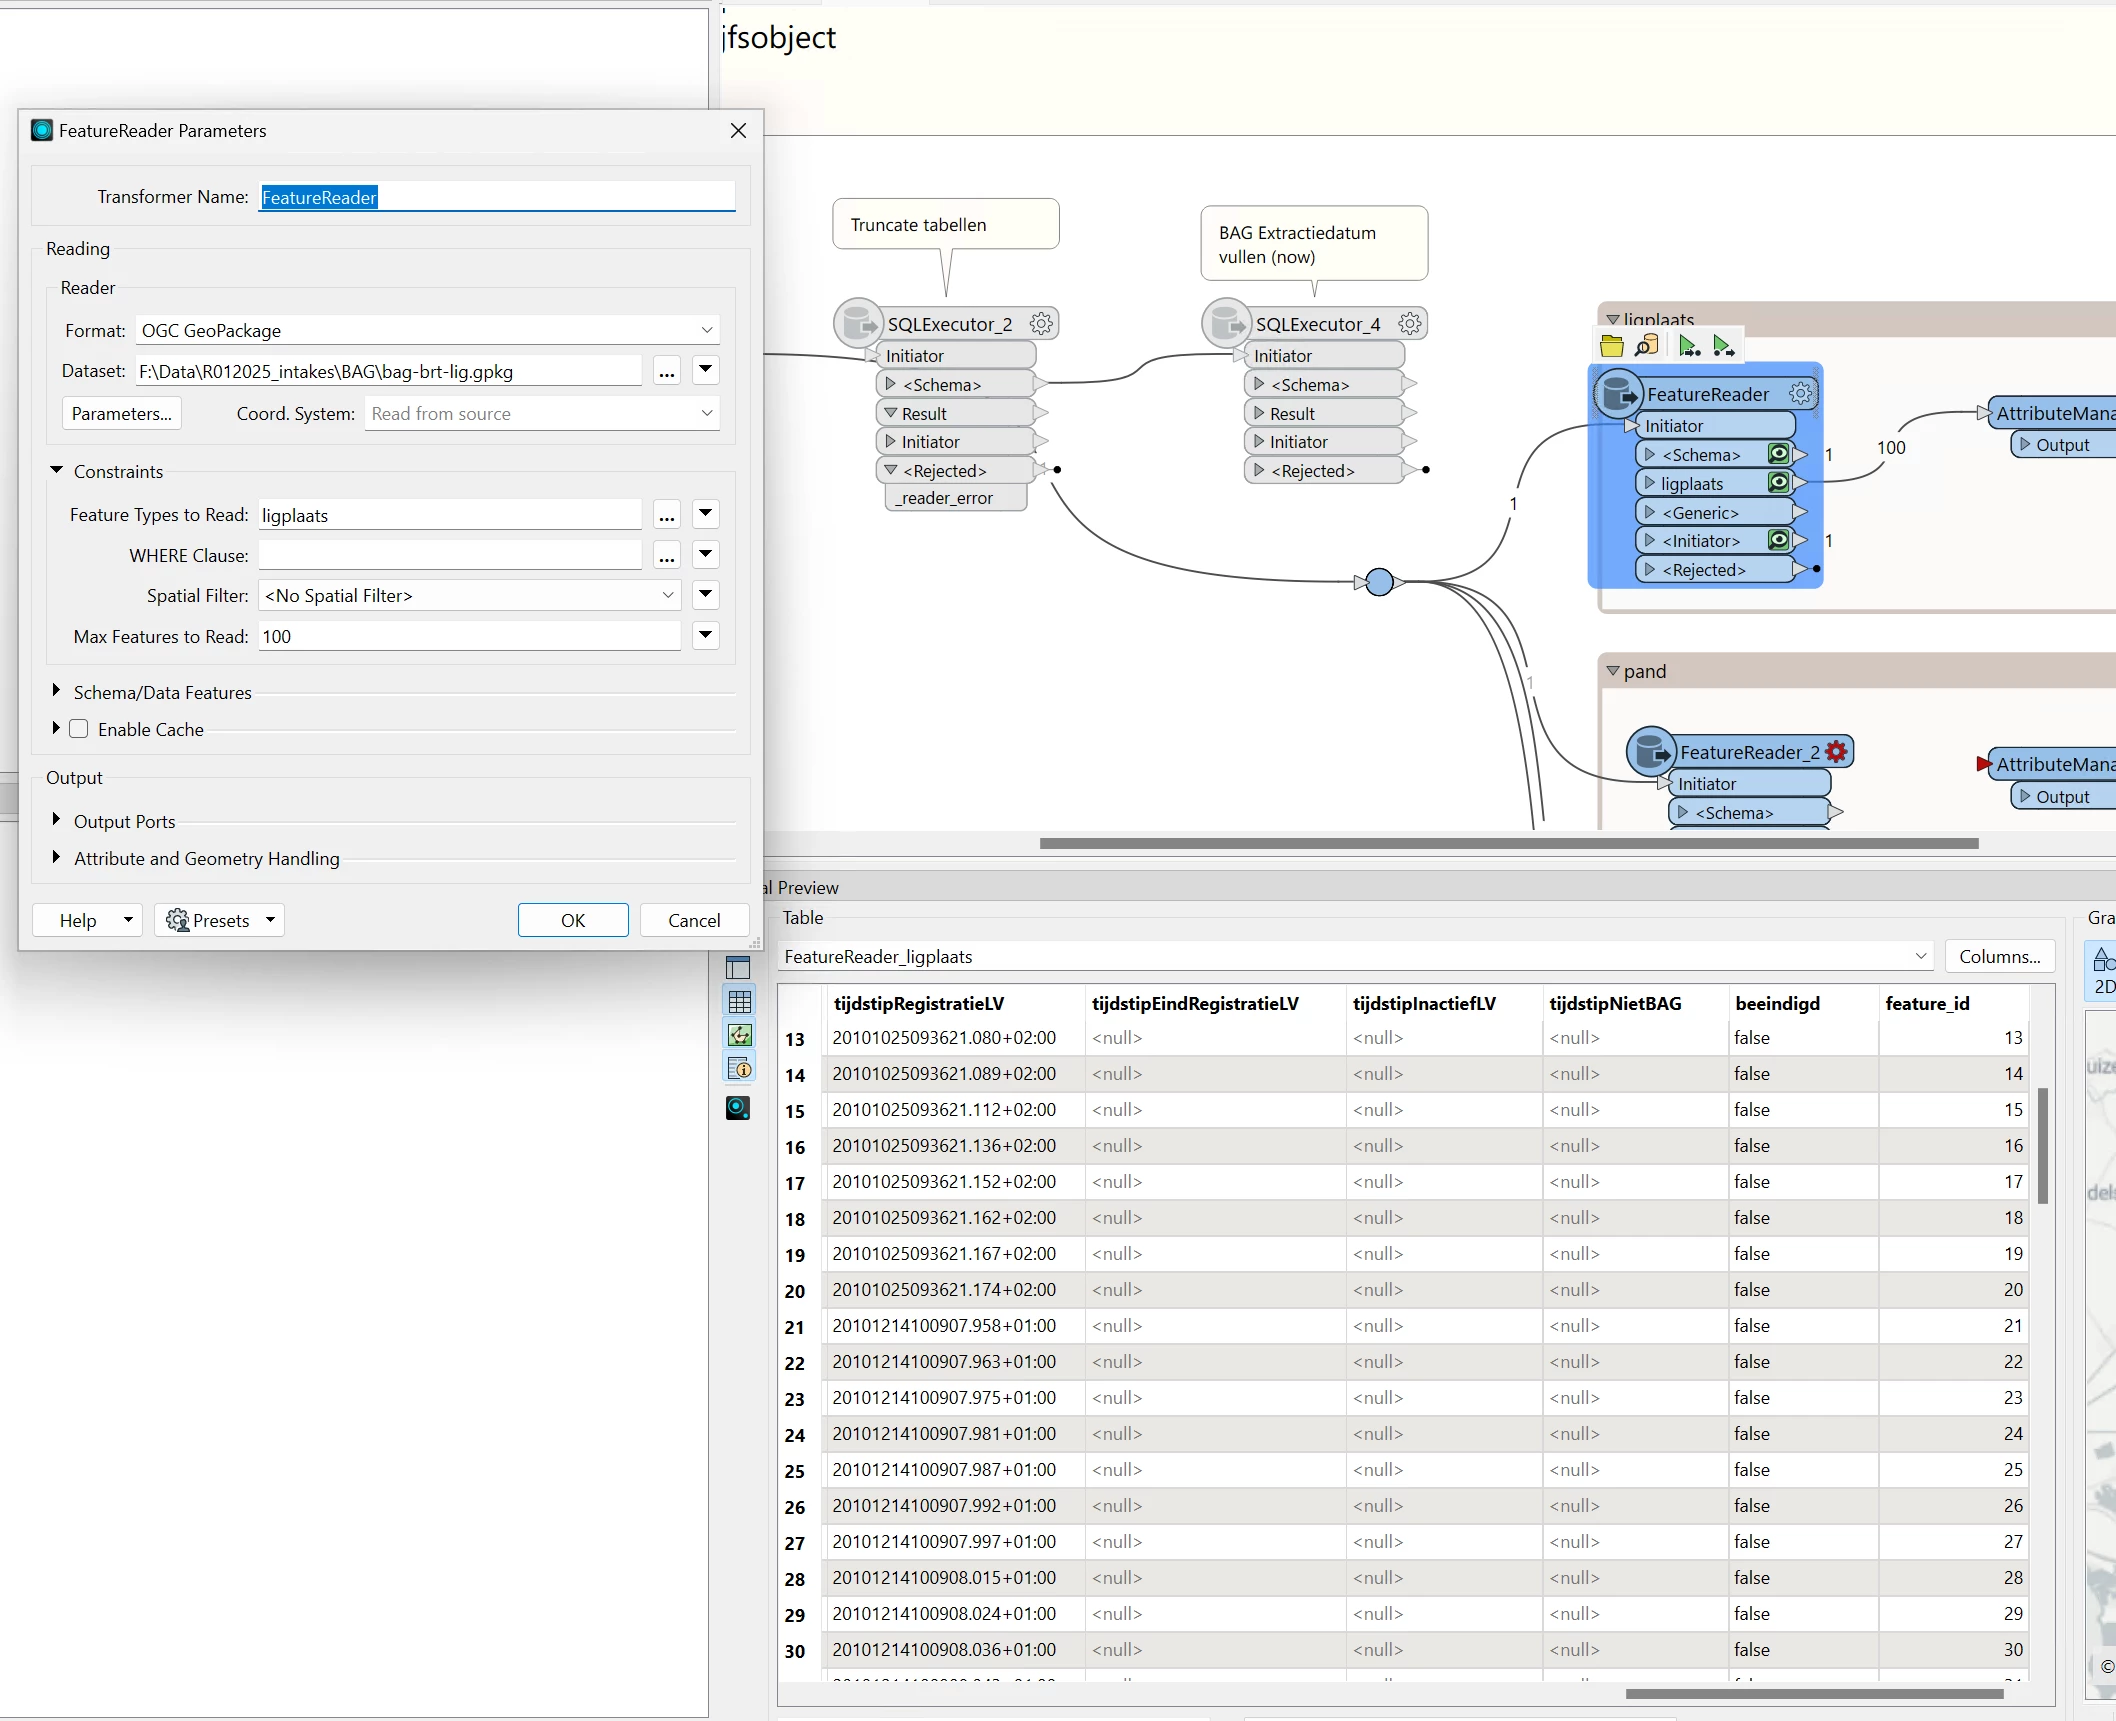Click the yellow folder icon above FeatureReader
The image size is (2116, 1721).
click(1611, 346)
